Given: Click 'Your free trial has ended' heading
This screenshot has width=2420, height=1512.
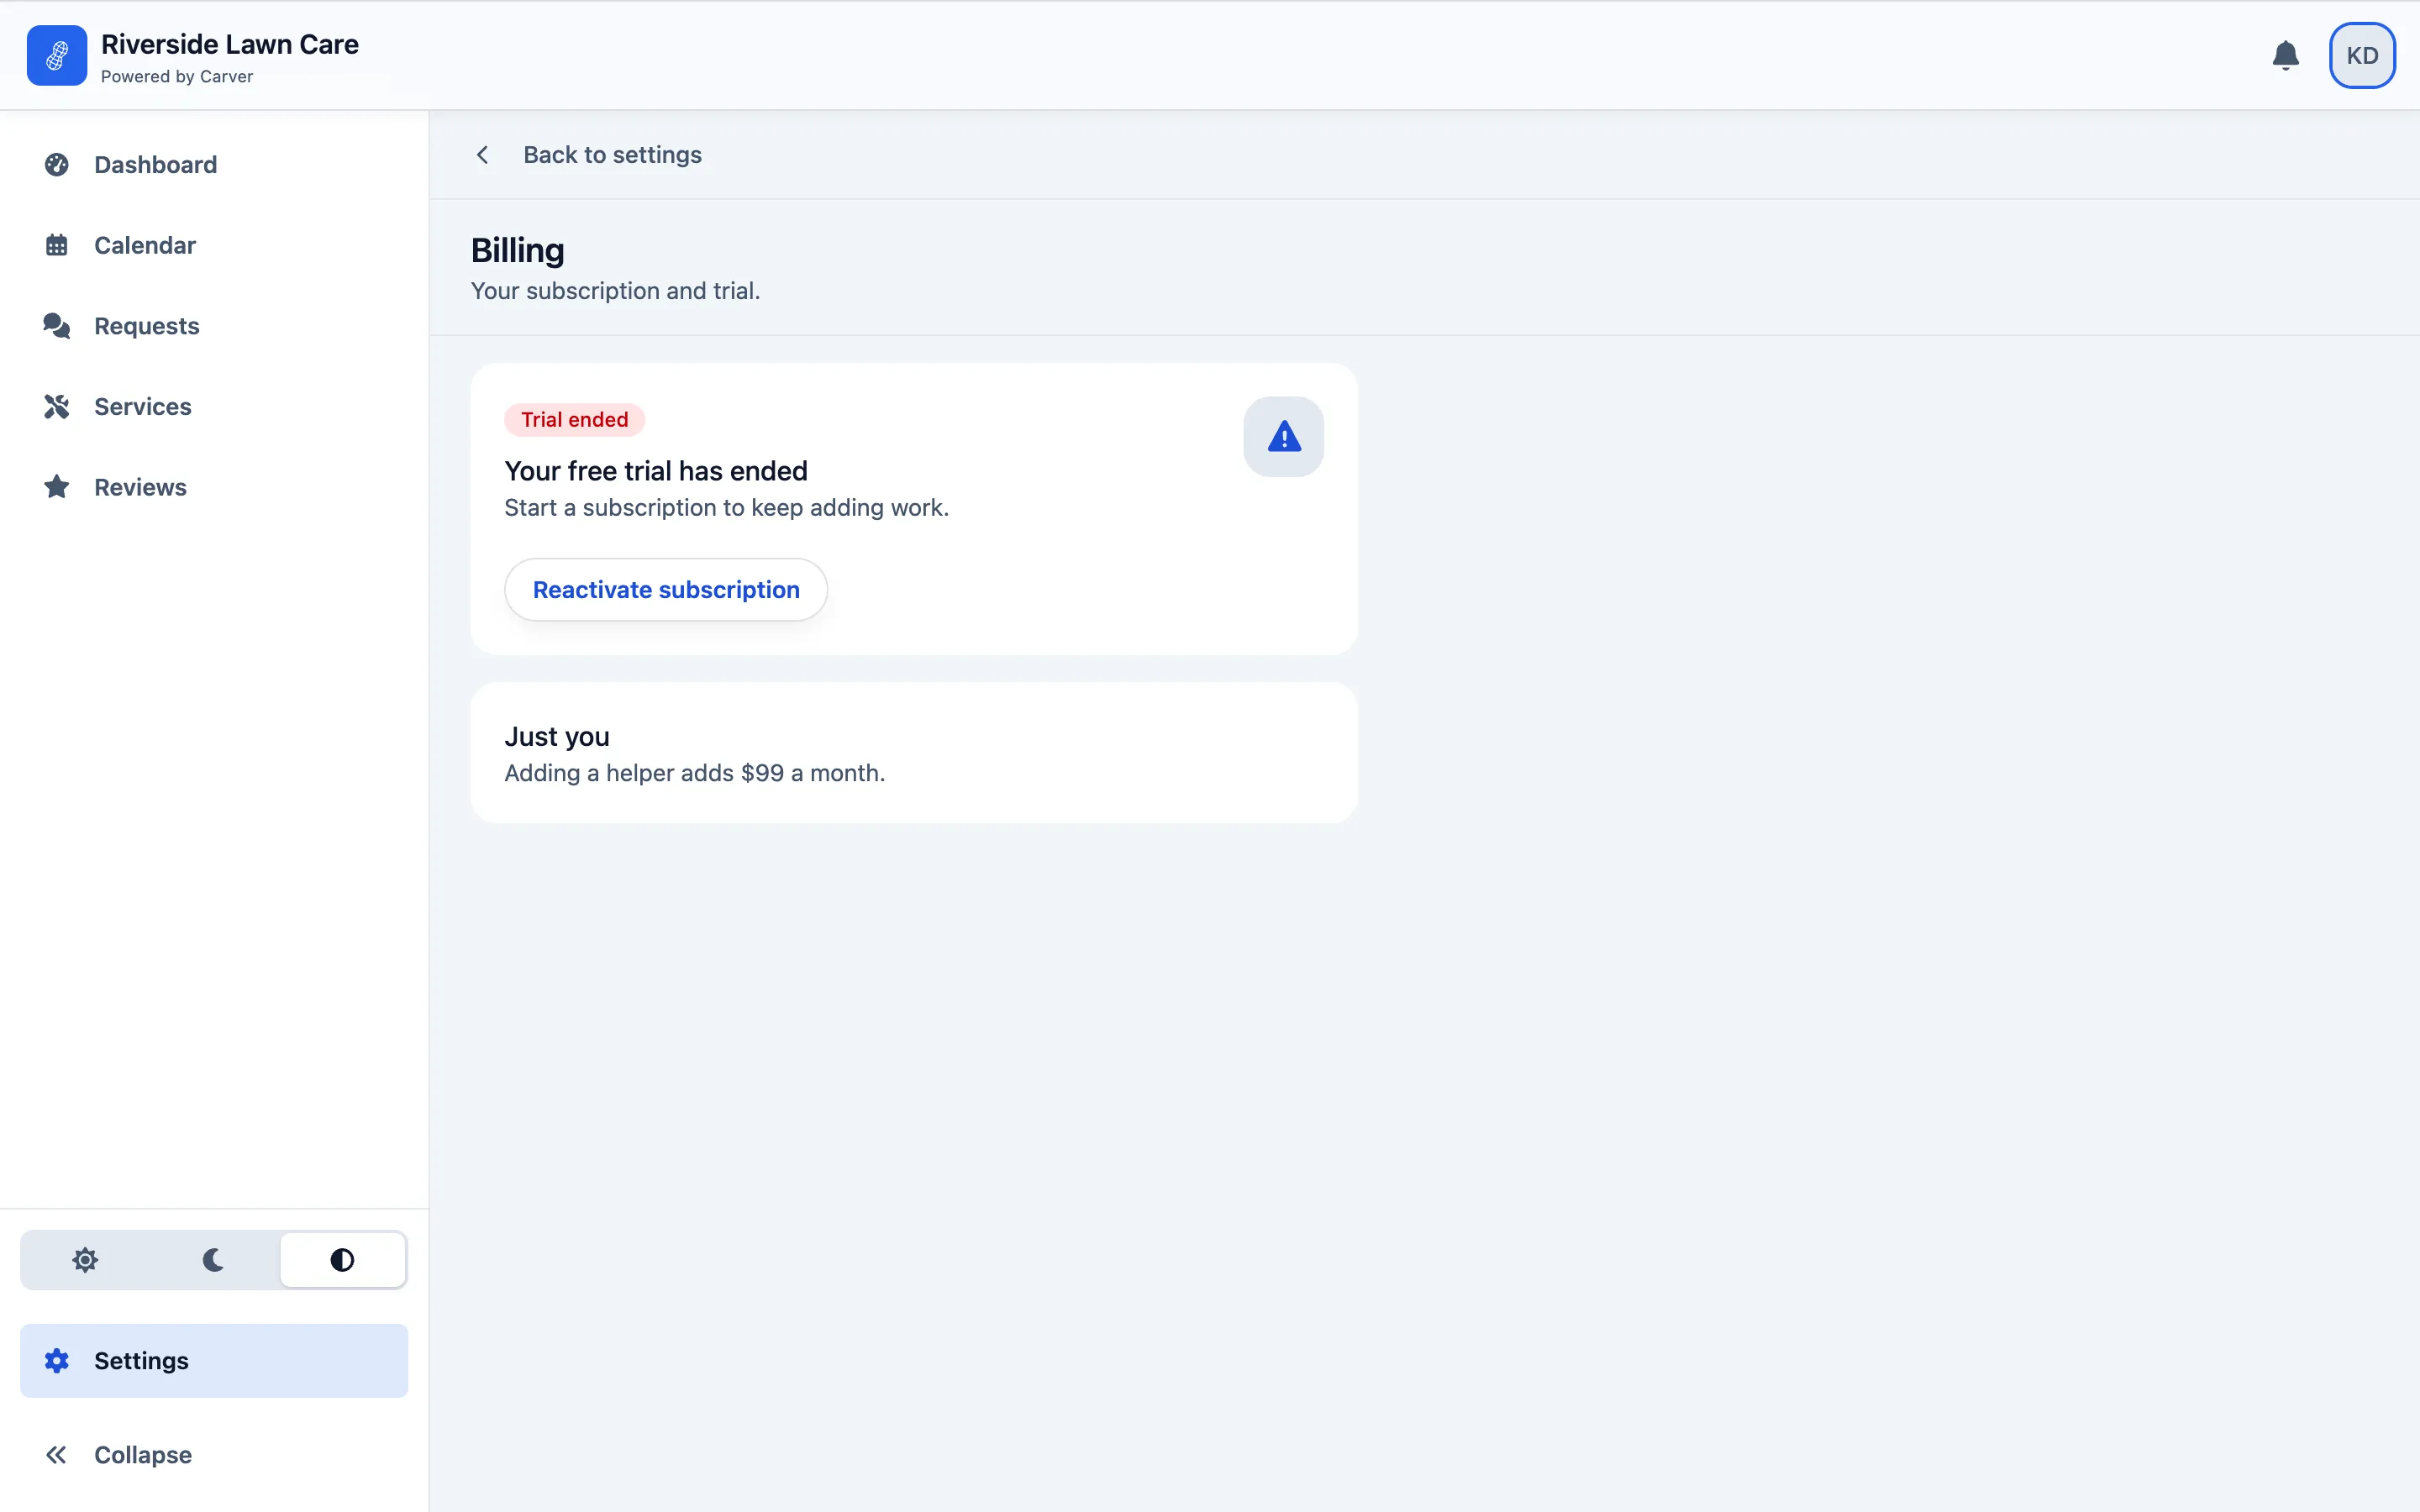Looking at the screenshot, I should [656, 471].
